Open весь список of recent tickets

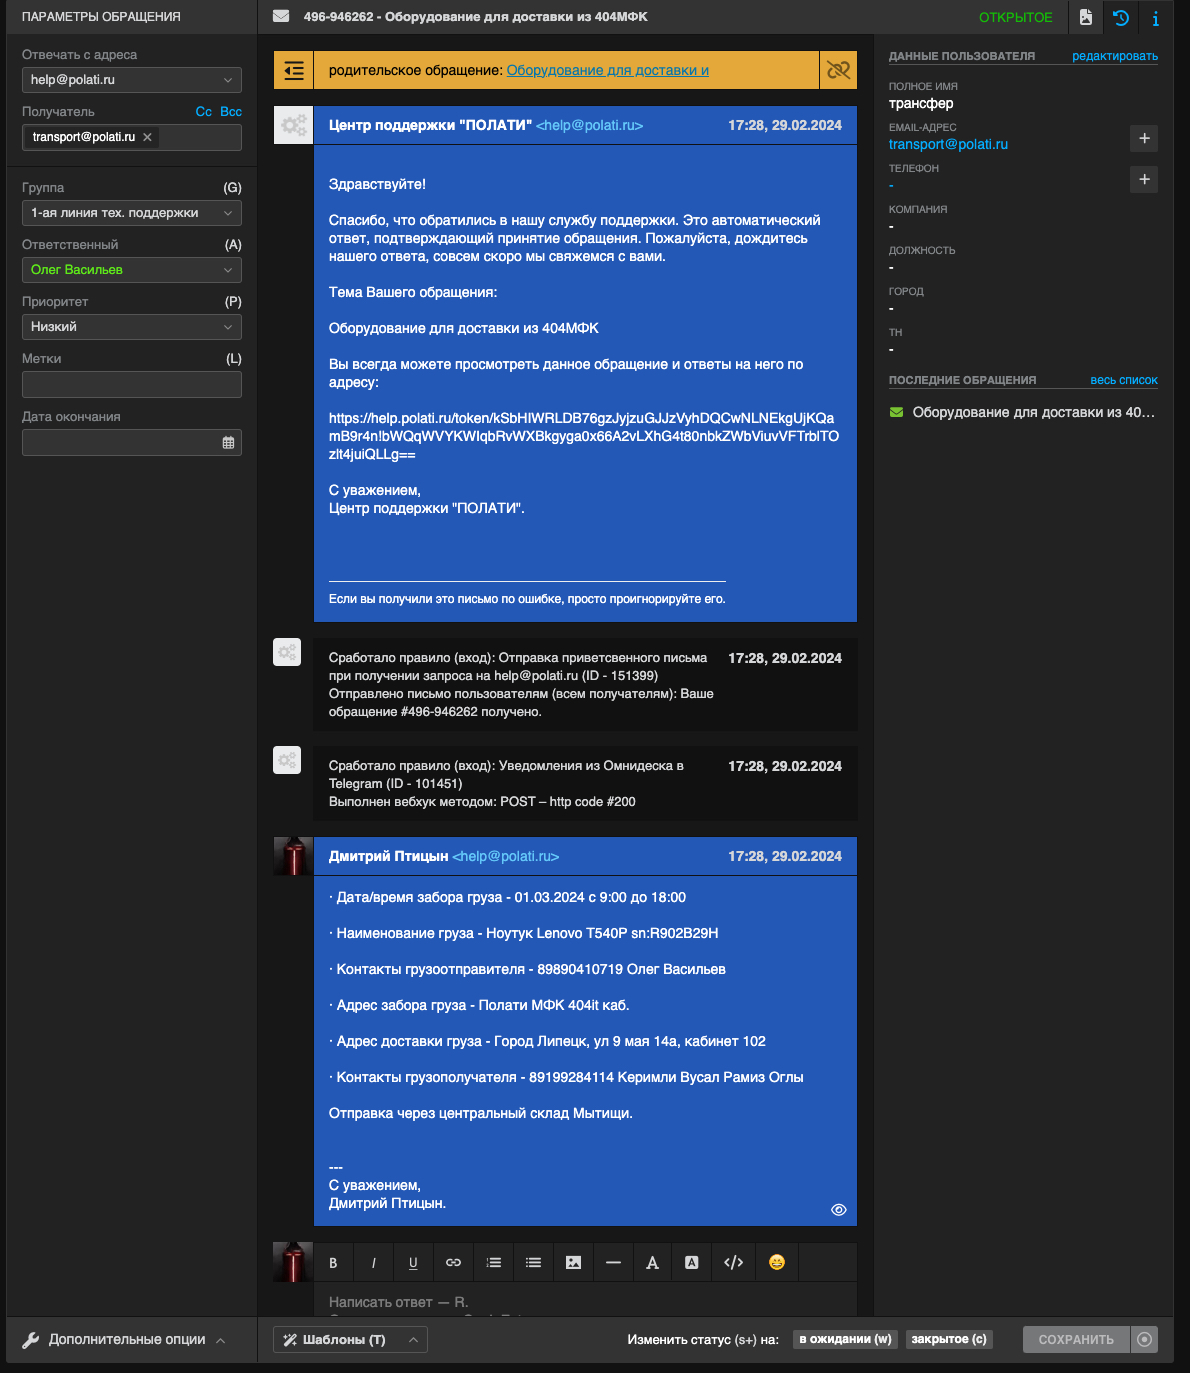click(1124, 380)
